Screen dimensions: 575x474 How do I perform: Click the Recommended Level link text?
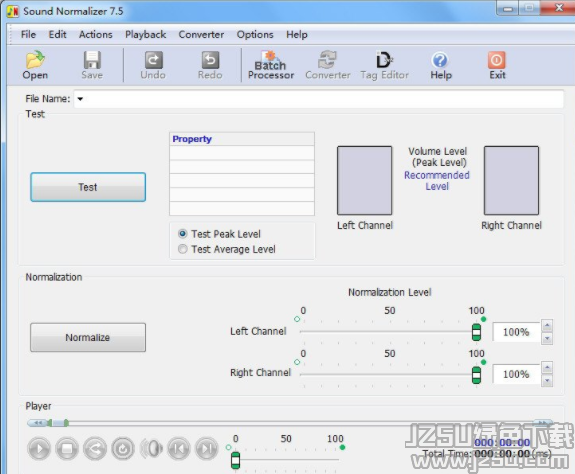437,181
